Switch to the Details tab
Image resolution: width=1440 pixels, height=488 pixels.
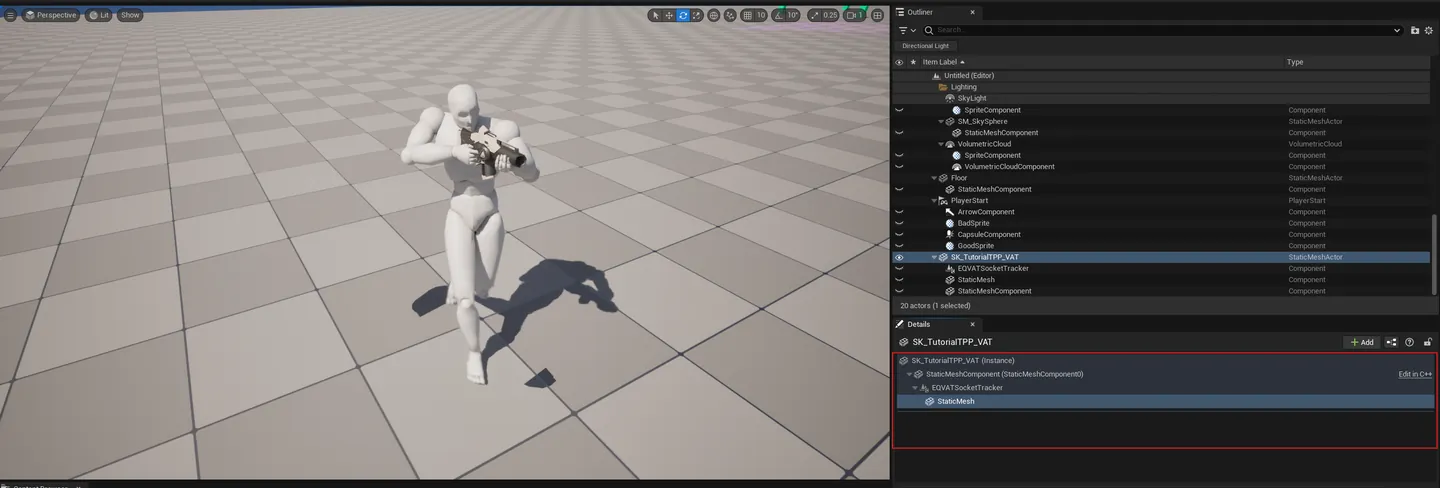pyautogui.click(x=918, y=324)
